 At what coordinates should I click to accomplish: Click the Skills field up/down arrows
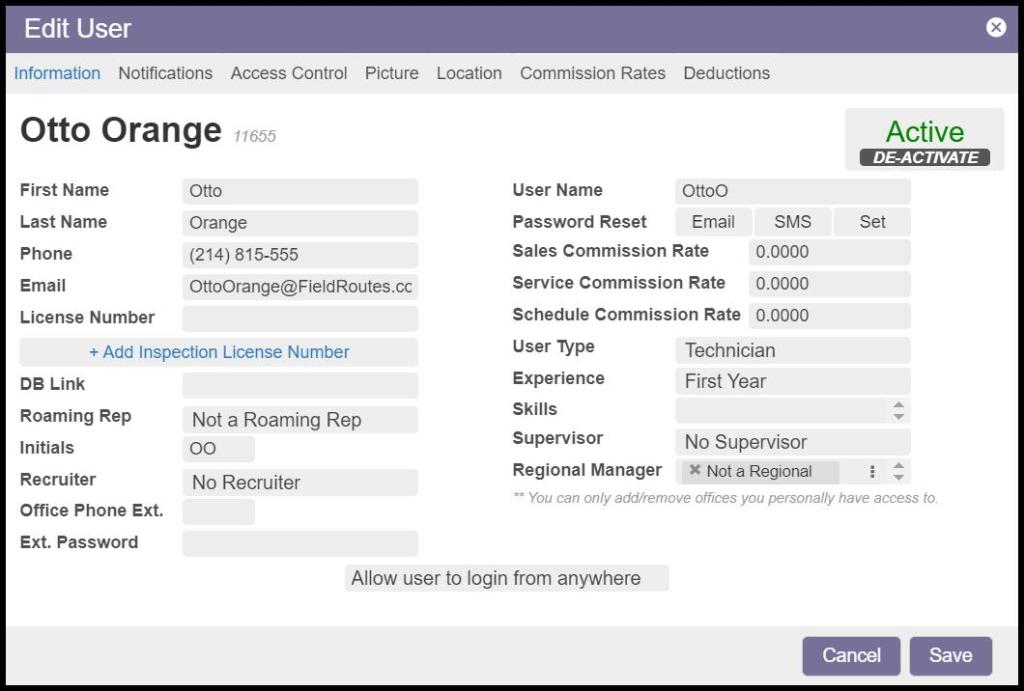pyautogui.click(x=898, y=410)
